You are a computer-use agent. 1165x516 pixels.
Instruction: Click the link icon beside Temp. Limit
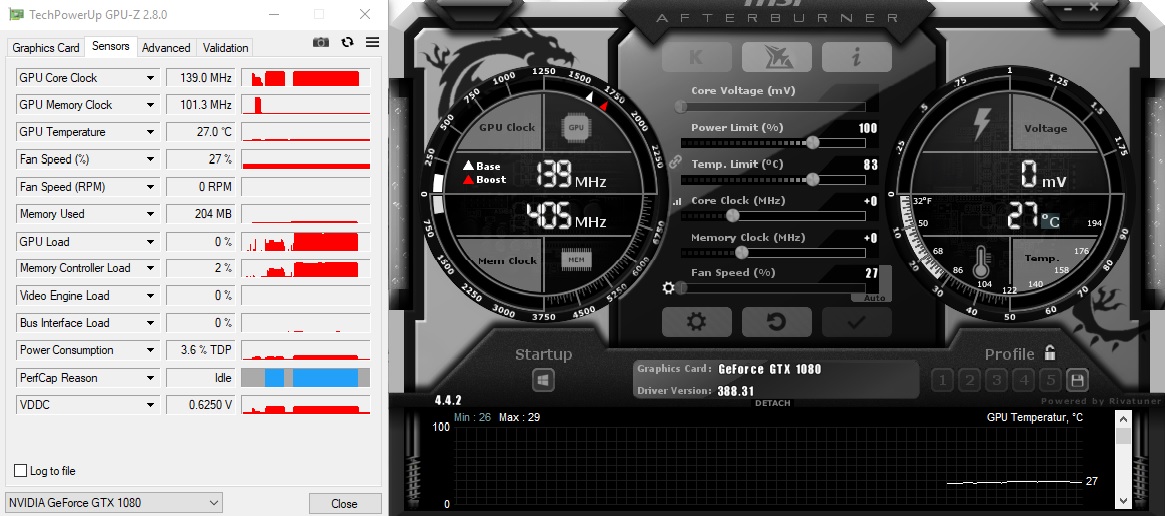pyautogui.click(x=675, y=161)
